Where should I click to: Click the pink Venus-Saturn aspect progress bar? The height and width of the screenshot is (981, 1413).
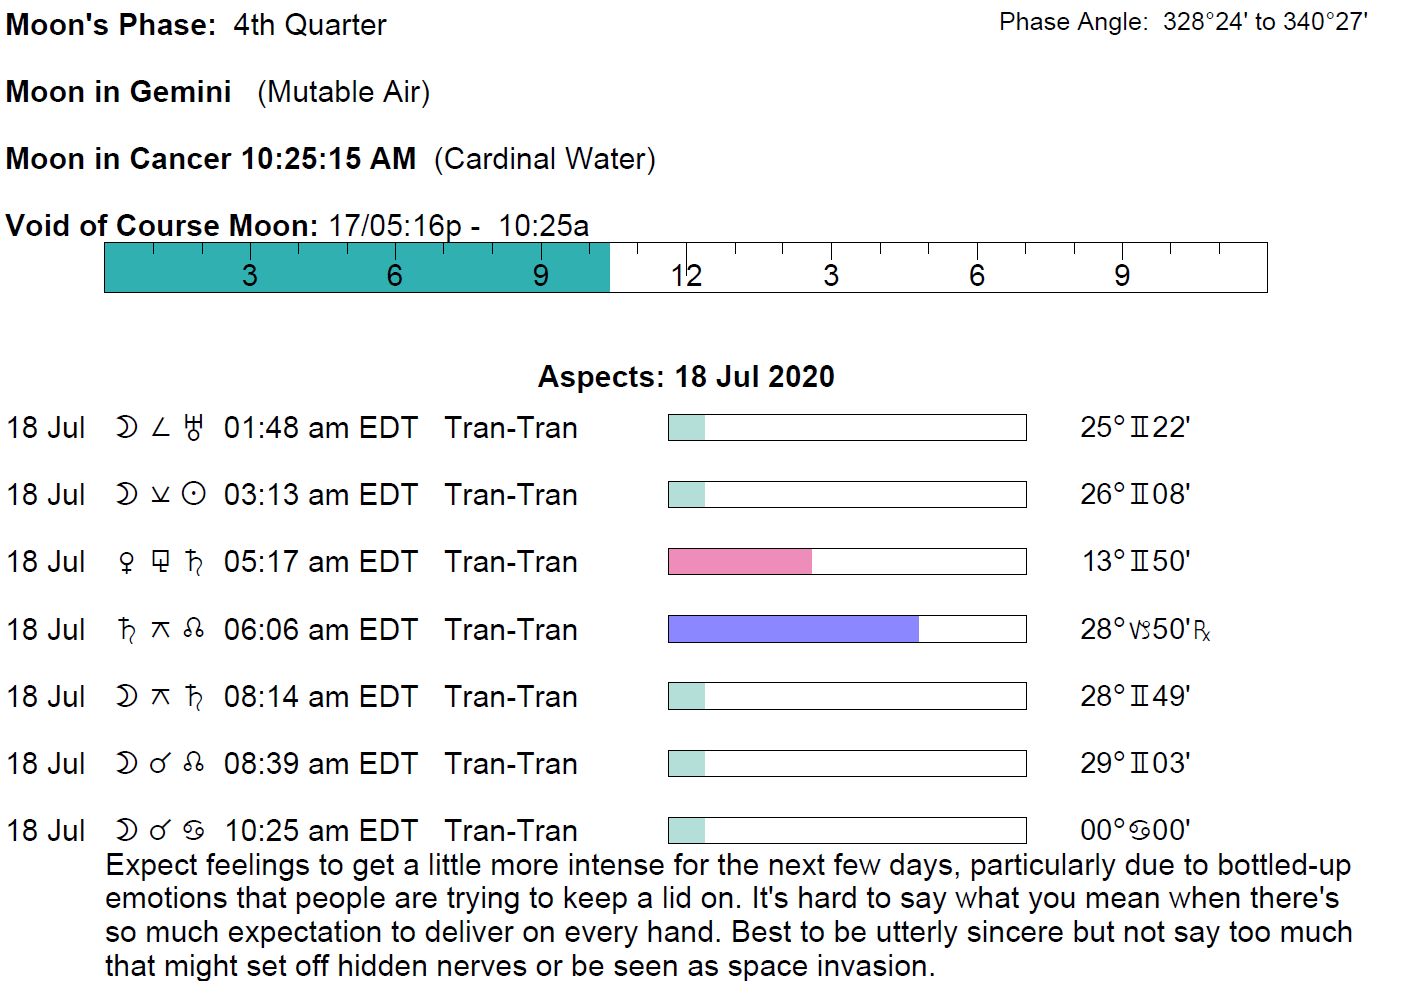pyautogui.click(x=740, y=562)
